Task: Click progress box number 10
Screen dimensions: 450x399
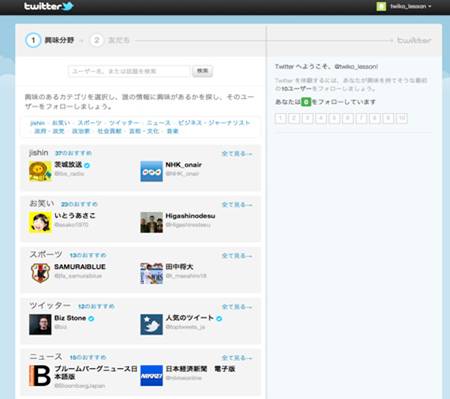Action: pos(402,118)
